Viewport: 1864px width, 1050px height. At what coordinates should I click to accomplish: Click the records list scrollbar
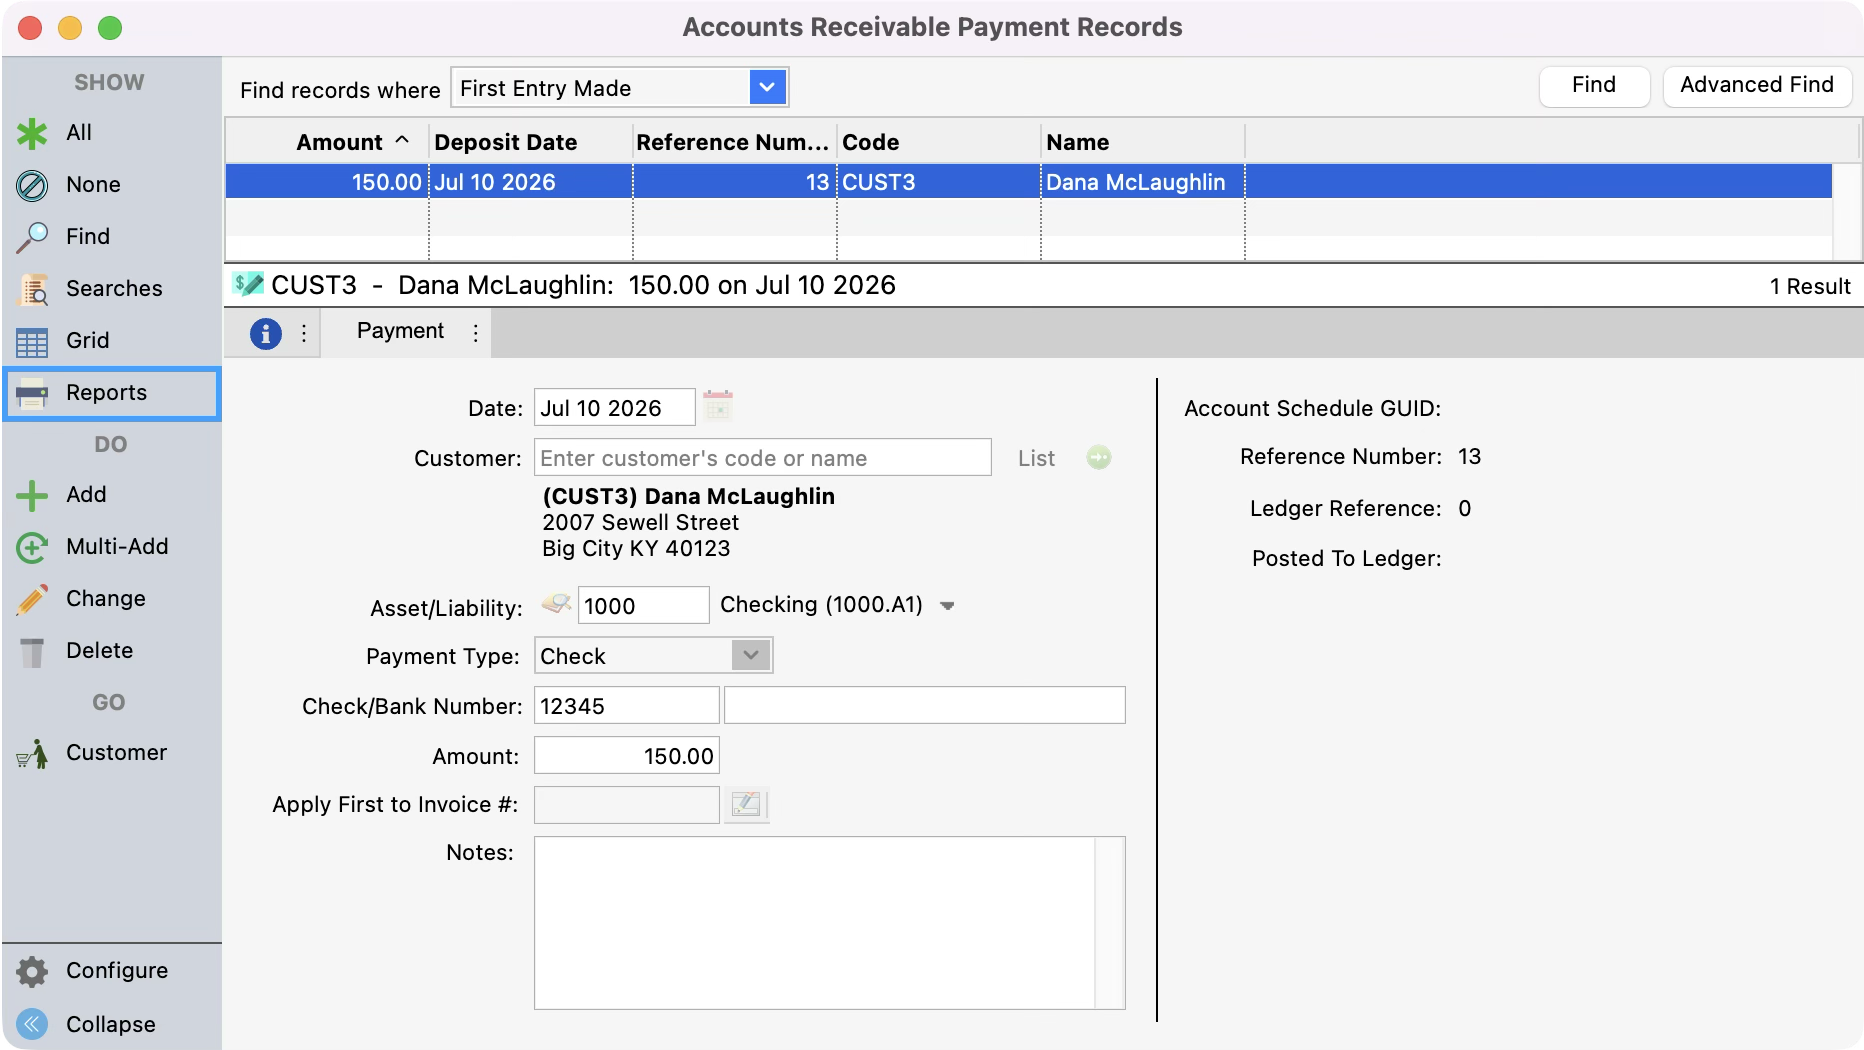1845,210
